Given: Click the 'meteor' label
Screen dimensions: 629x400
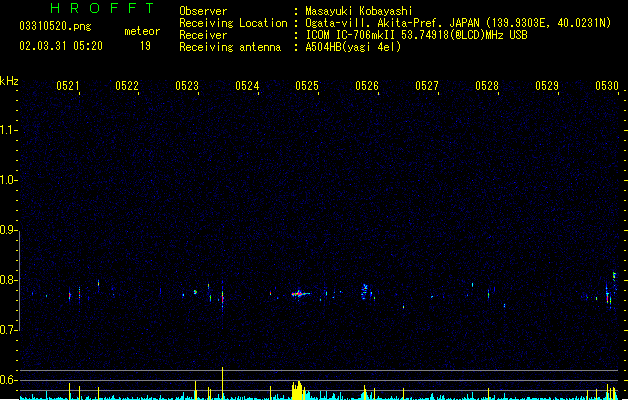Looking at the screenshot, I should pyautogui.click(x=142, y=31).
